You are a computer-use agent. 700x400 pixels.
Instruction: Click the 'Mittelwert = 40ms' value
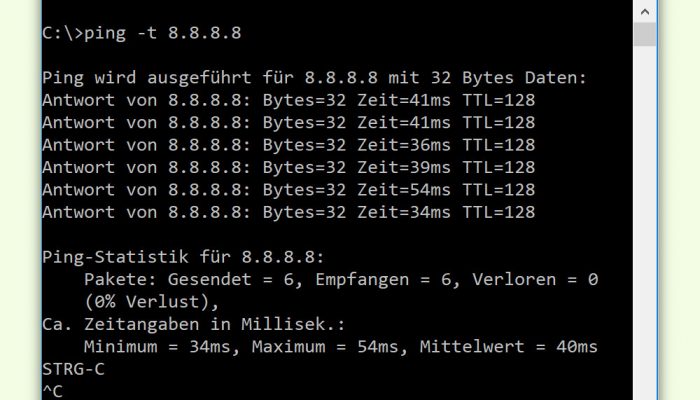pos(508,347)
